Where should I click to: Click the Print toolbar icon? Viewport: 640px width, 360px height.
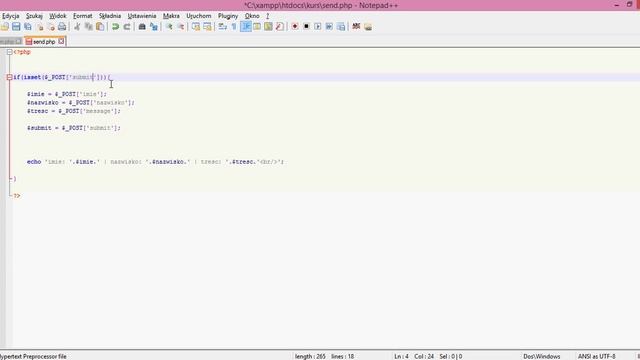[62, 27]
